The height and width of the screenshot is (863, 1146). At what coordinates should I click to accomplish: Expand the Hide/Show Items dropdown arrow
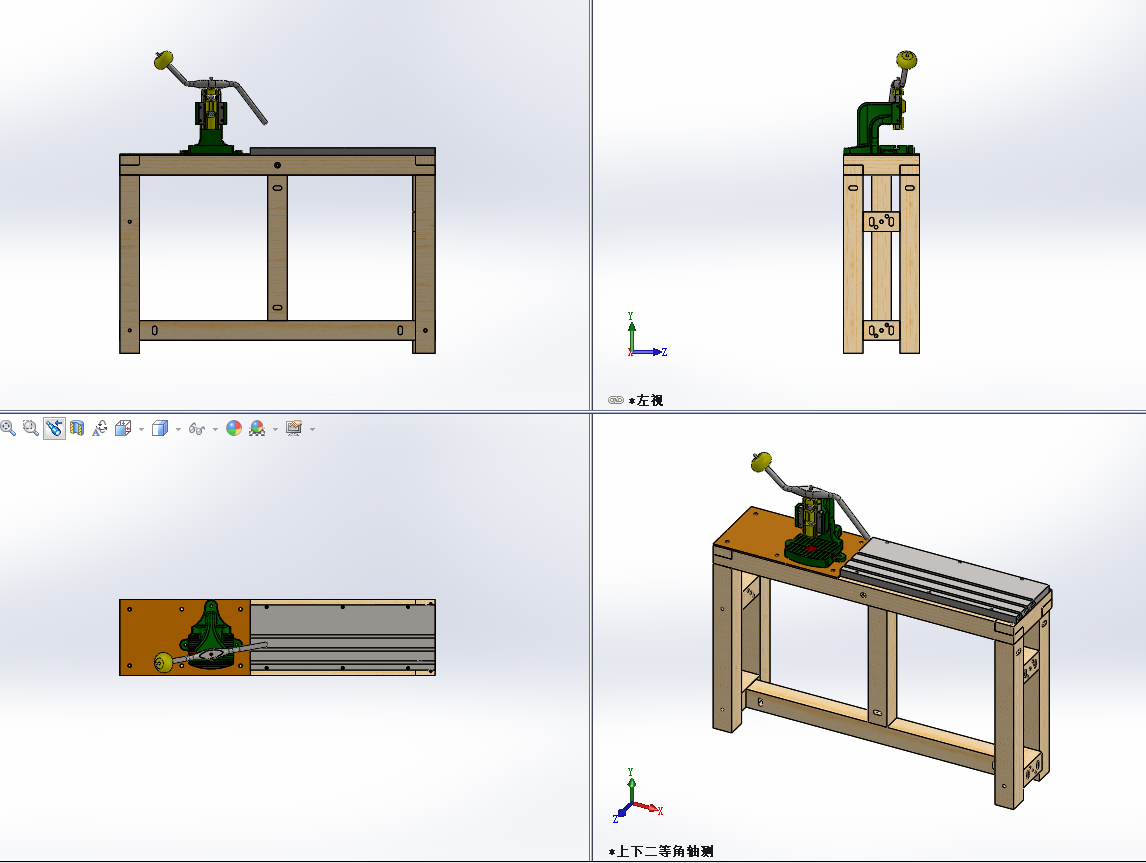[x=215, y=429]
